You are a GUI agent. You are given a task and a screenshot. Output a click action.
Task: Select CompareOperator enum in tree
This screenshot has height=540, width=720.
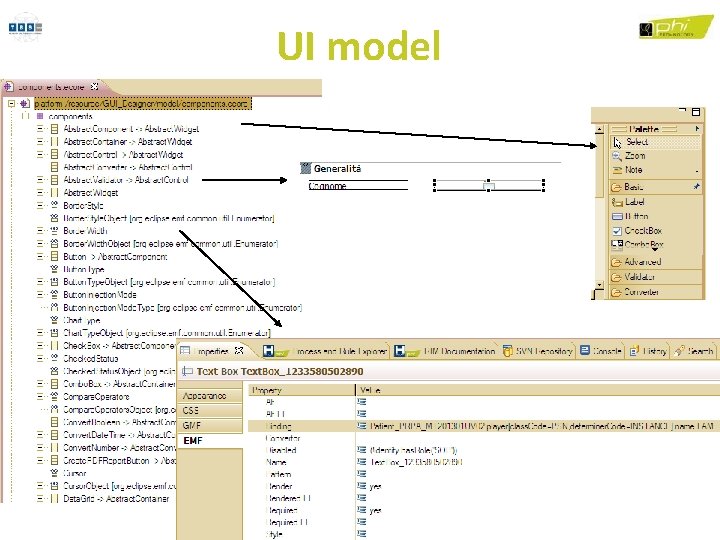point(96,397)
